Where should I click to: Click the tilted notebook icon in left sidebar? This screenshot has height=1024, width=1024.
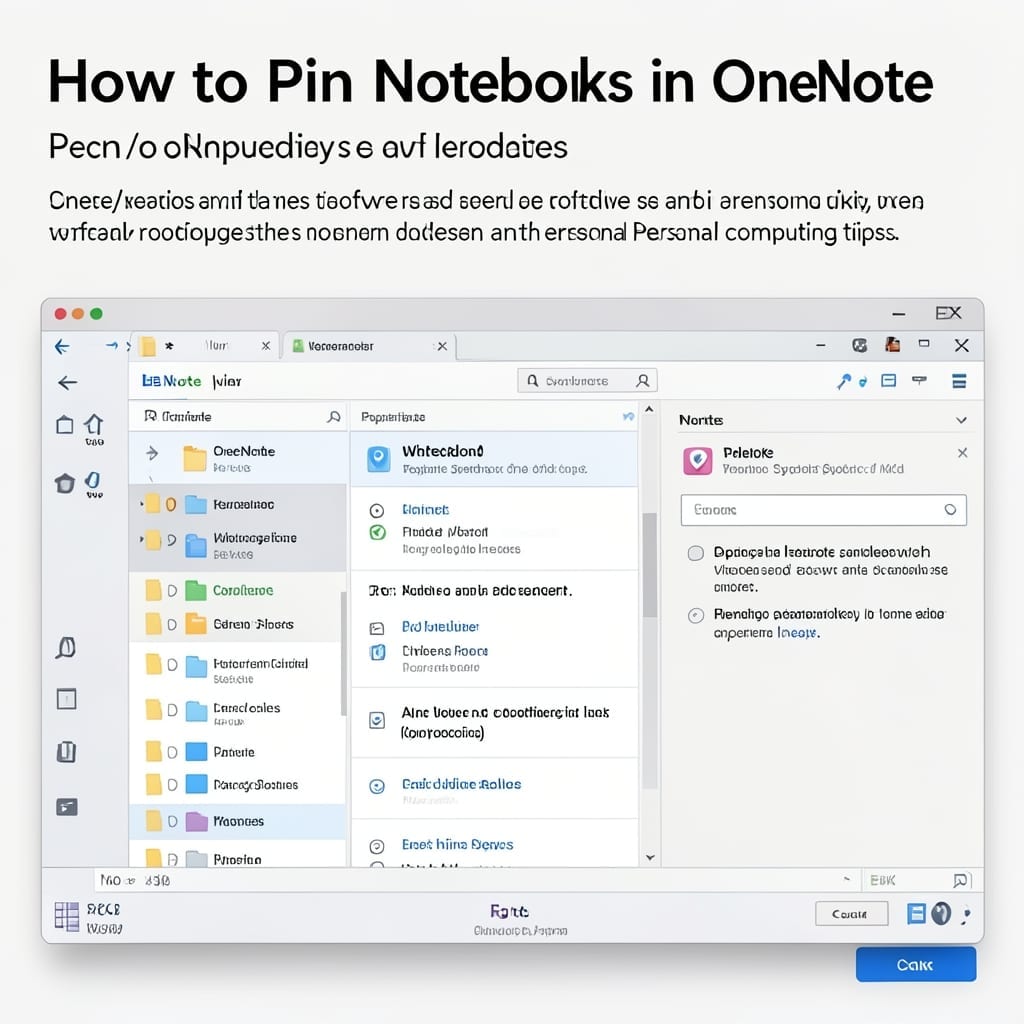click(66, 647)
